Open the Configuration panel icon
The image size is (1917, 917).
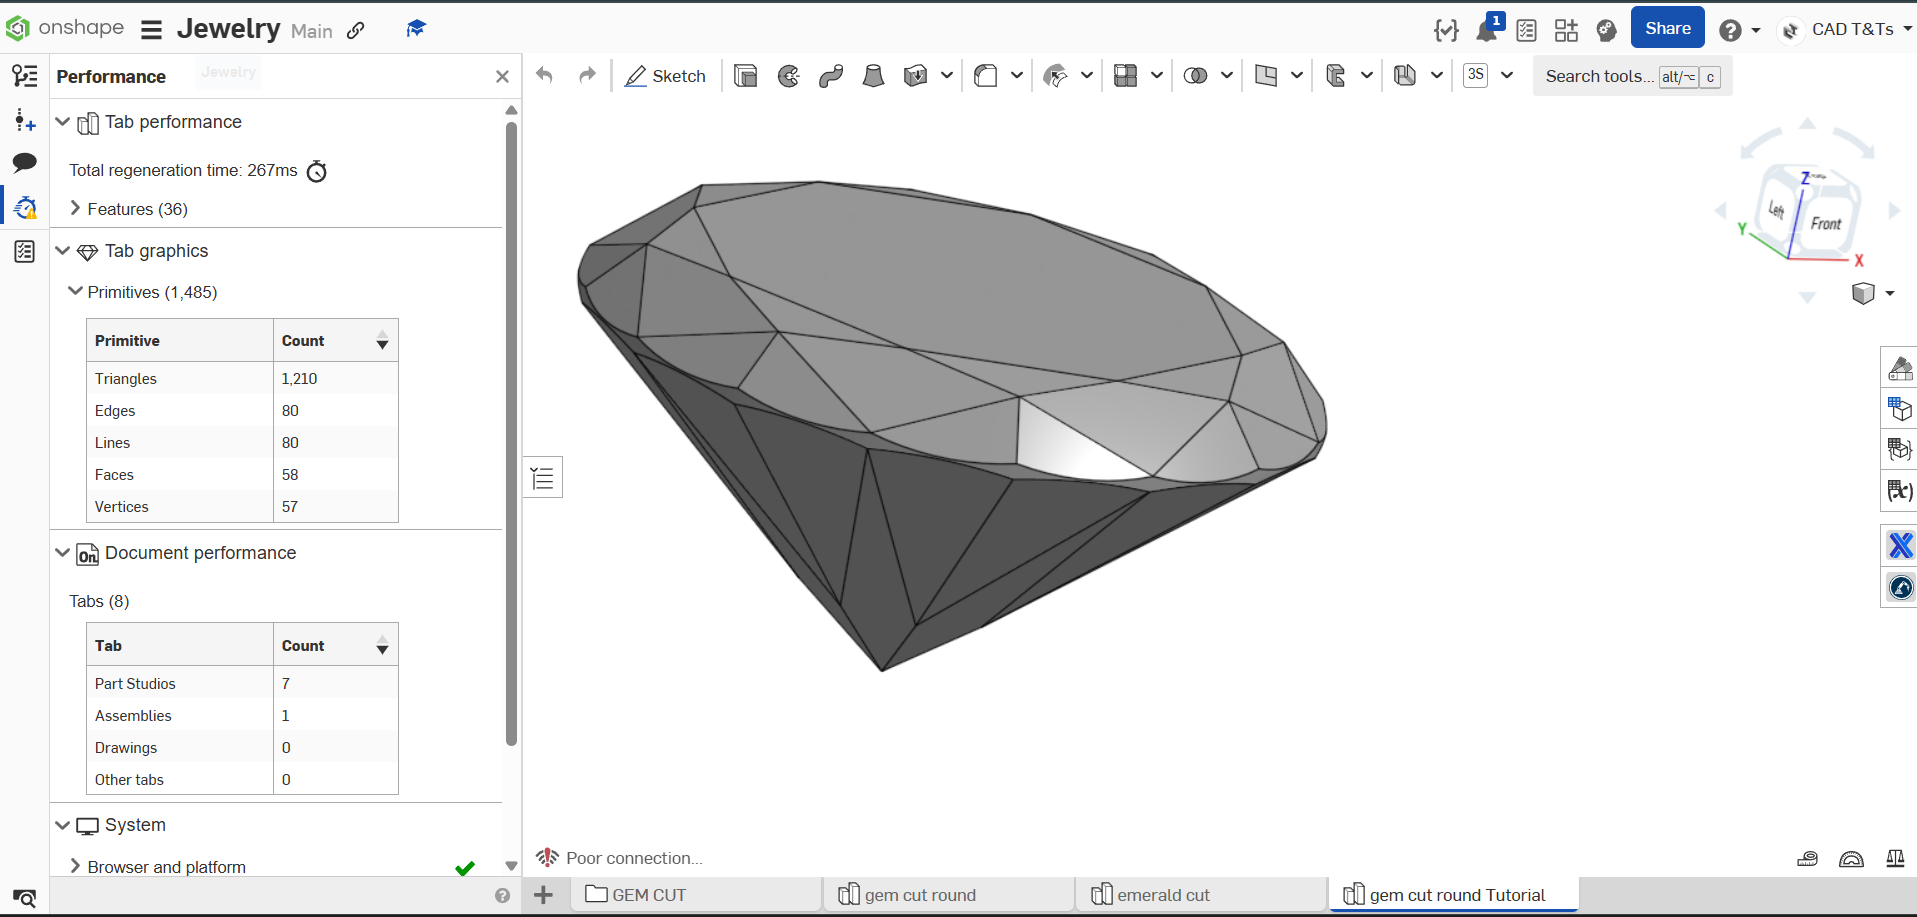pyautogui.click(x=1900, y=409)
